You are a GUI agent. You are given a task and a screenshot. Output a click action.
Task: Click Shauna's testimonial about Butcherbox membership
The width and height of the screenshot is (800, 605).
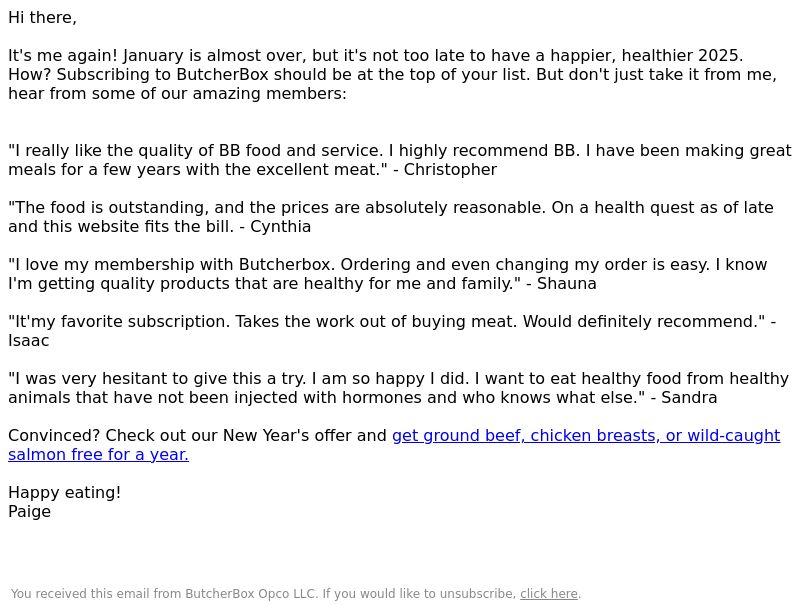point(388,274)
